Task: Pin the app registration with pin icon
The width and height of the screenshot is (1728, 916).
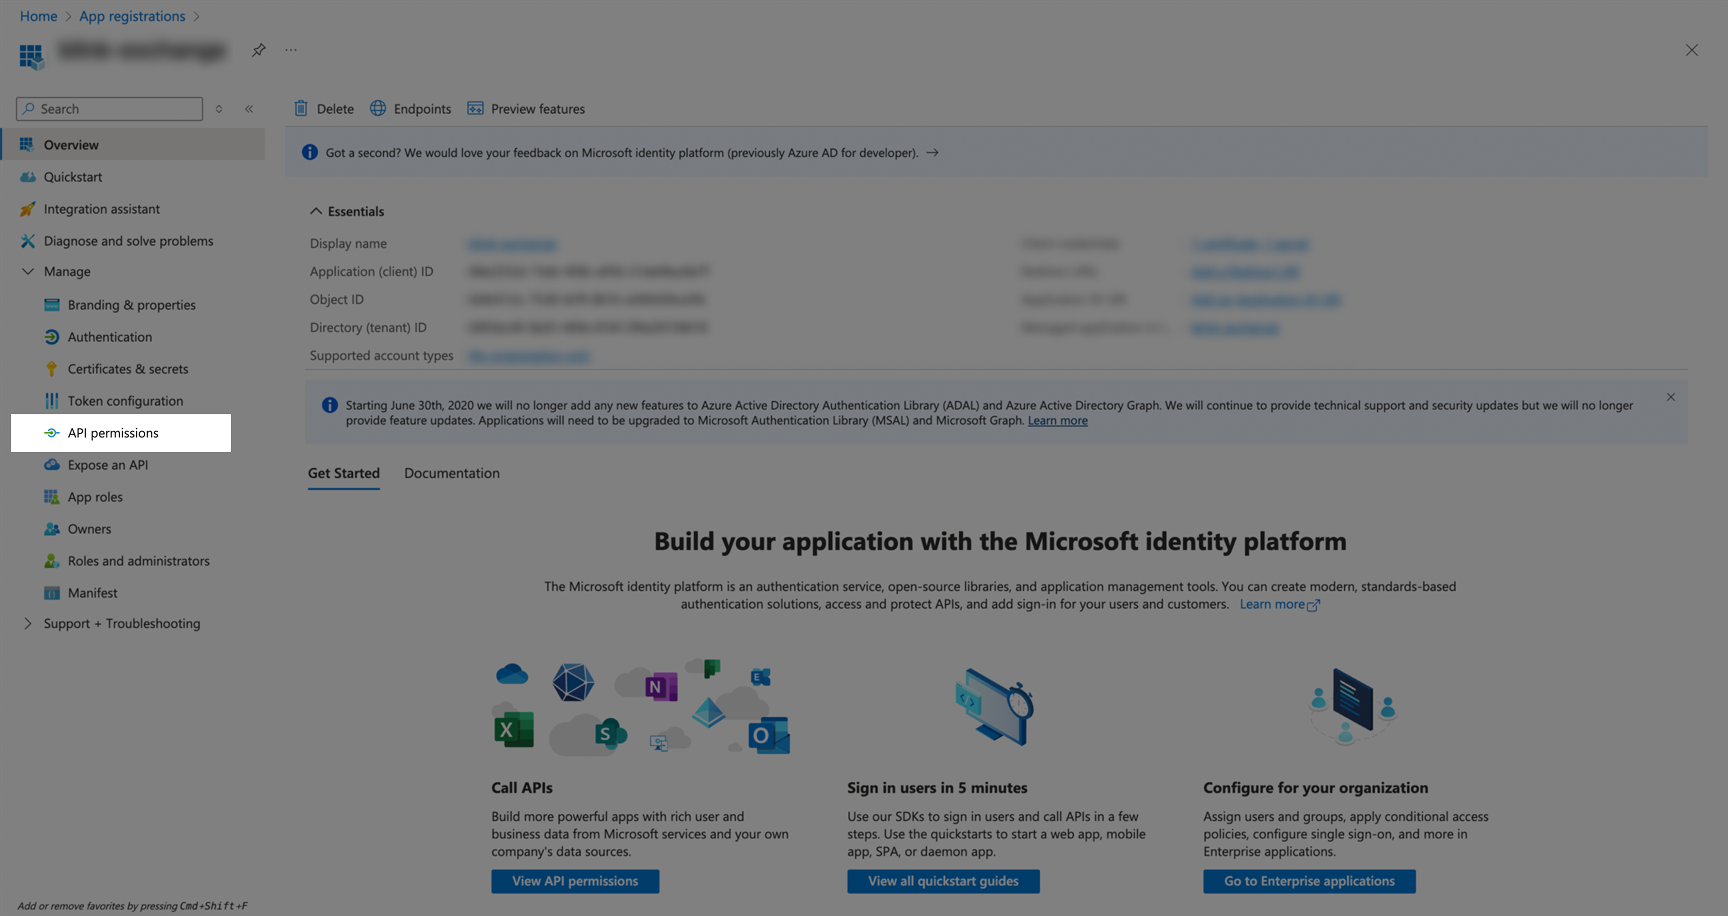Action: (259, 50)
